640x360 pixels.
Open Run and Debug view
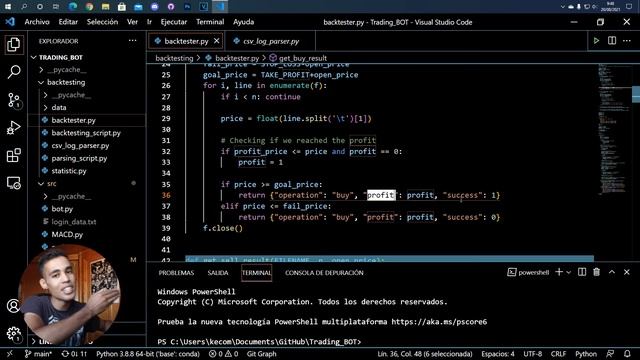coord(13,128)
